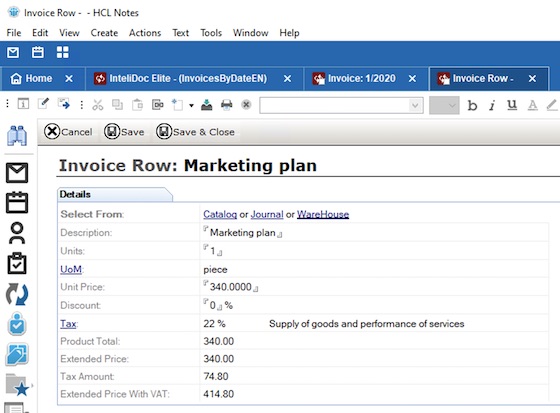Open the Actions menu
This screenshot has width=560, height=413.
click(x=145, y=33)
